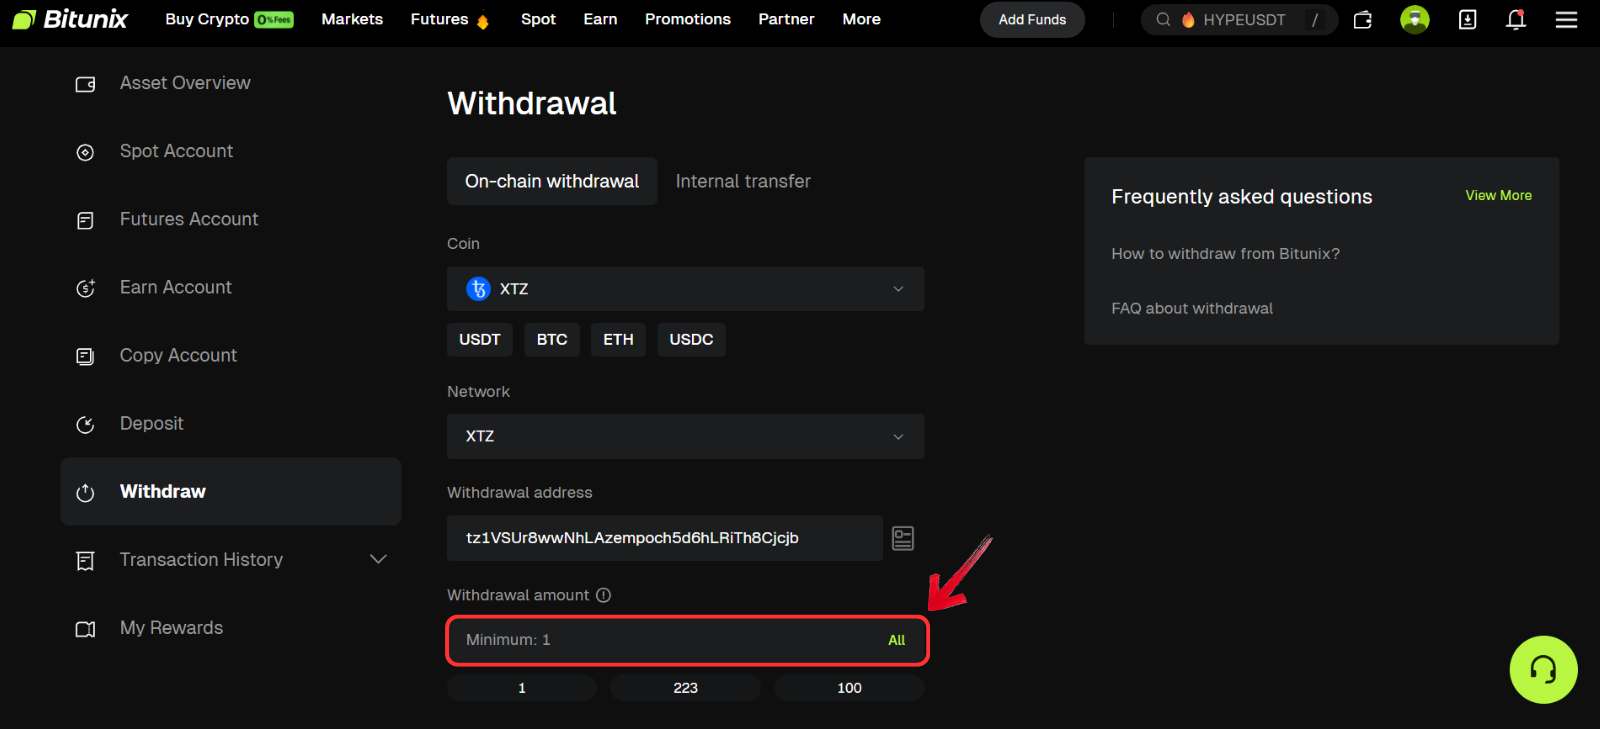Open the More menu
The image size is (1600, 729).
coord(861,19)
